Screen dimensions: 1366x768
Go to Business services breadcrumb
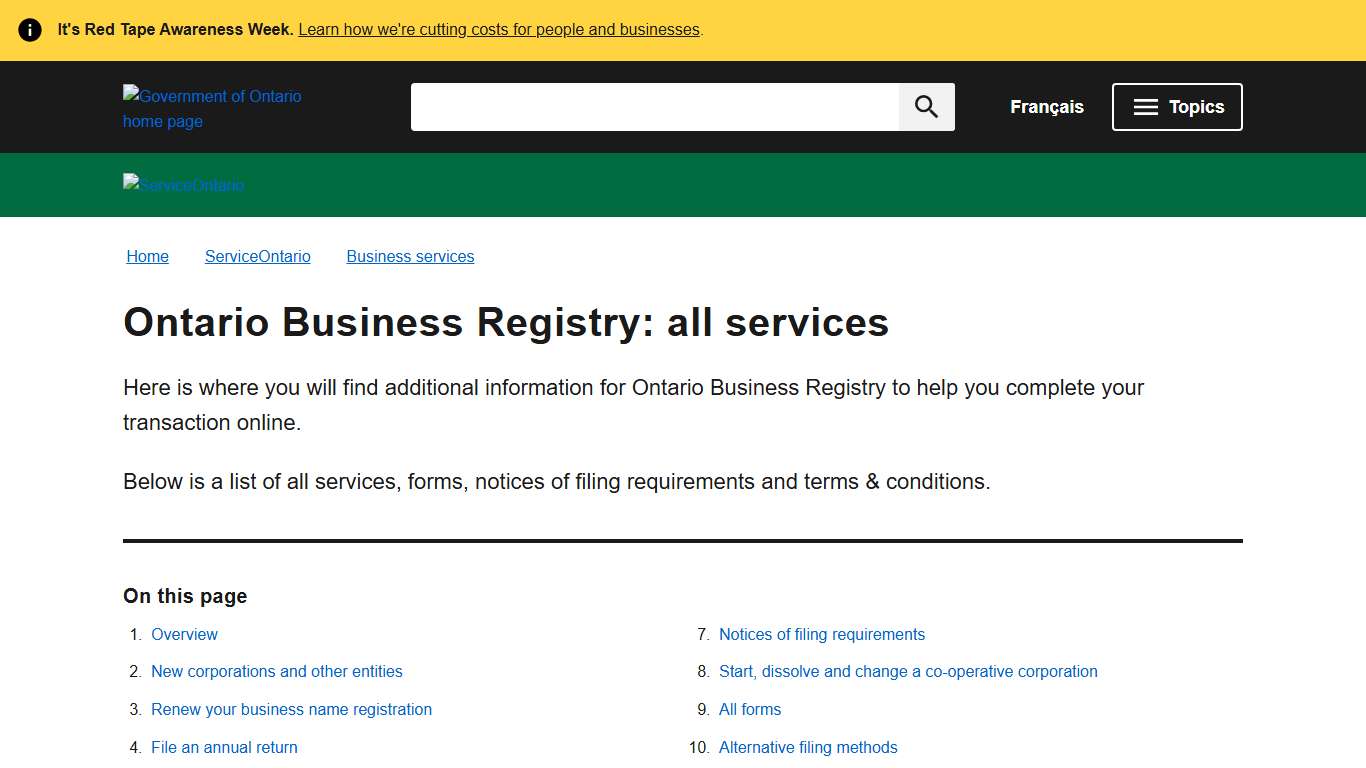409,256
